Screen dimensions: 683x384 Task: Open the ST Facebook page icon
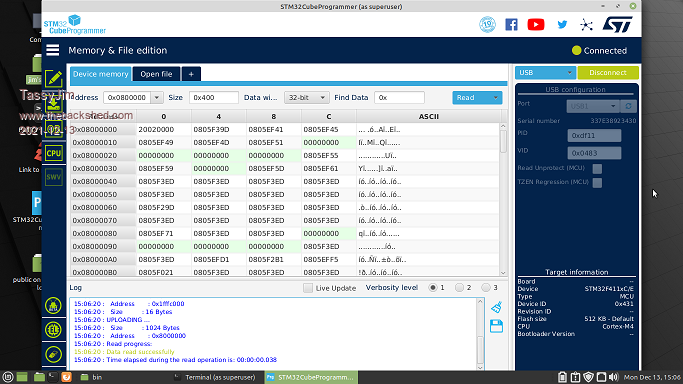pos(511,25)
